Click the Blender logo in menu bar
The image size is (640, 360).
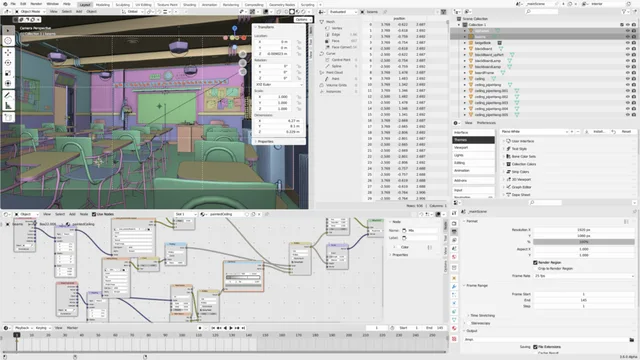(4, 4)
